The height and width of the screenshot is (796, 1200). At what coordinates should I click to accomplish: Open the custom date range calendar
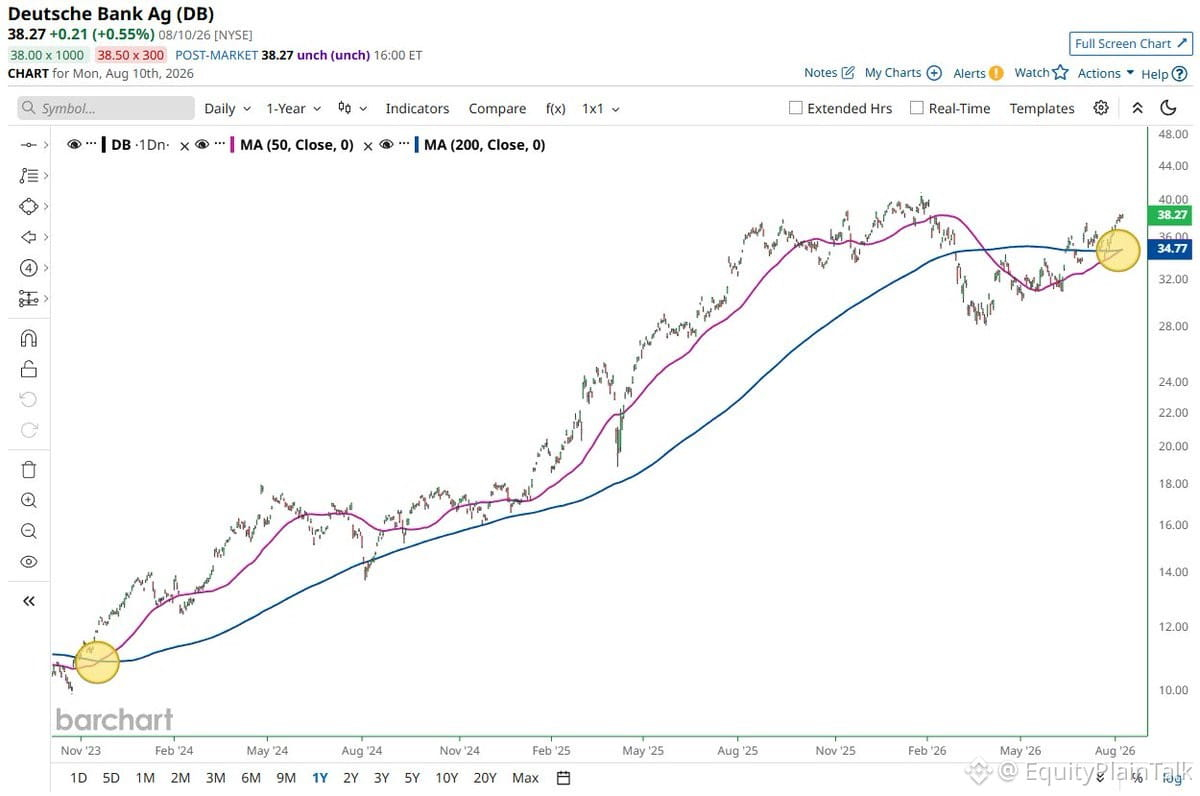pyautogui.click(x=563, y=778)
